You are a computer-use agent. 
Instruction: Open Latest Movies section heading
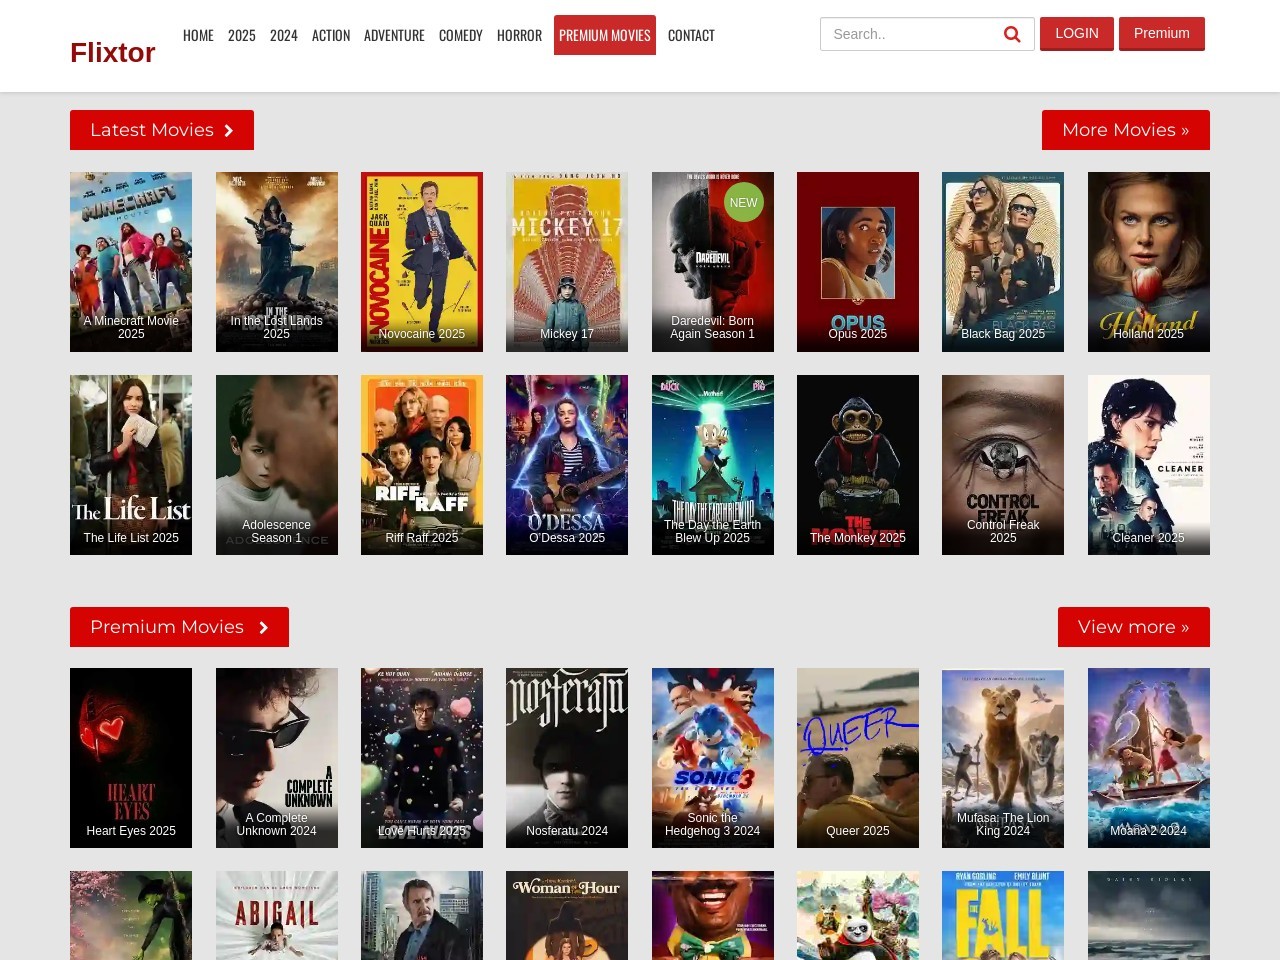(162, 130)
